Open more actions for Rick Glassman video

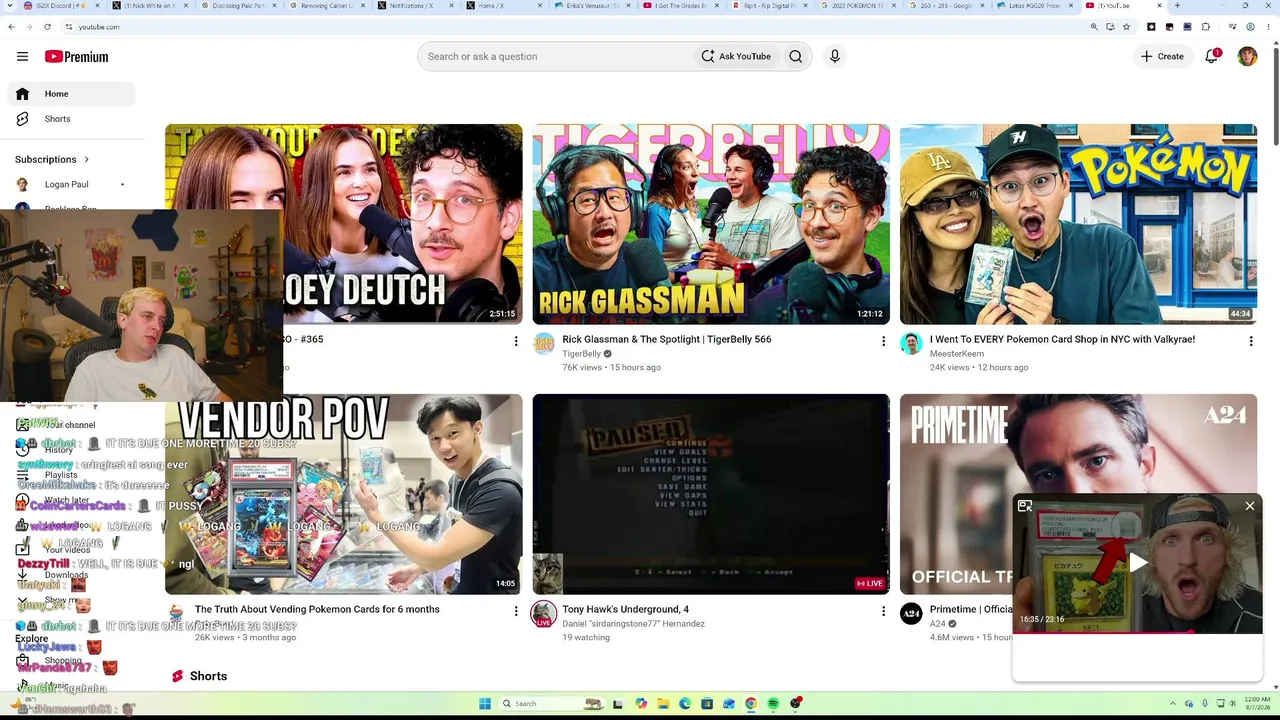pos(883,342)
